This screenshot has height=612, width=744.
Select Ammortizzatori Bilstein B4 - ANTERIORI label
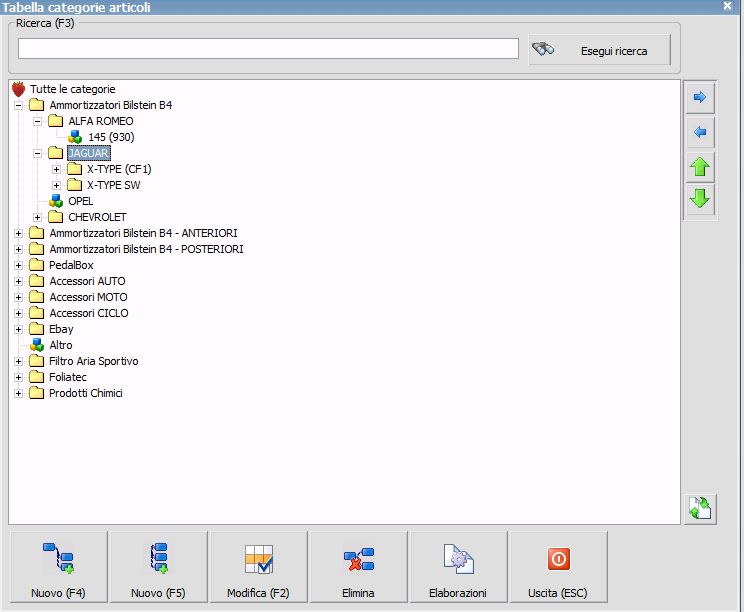[x=143, y=233]
